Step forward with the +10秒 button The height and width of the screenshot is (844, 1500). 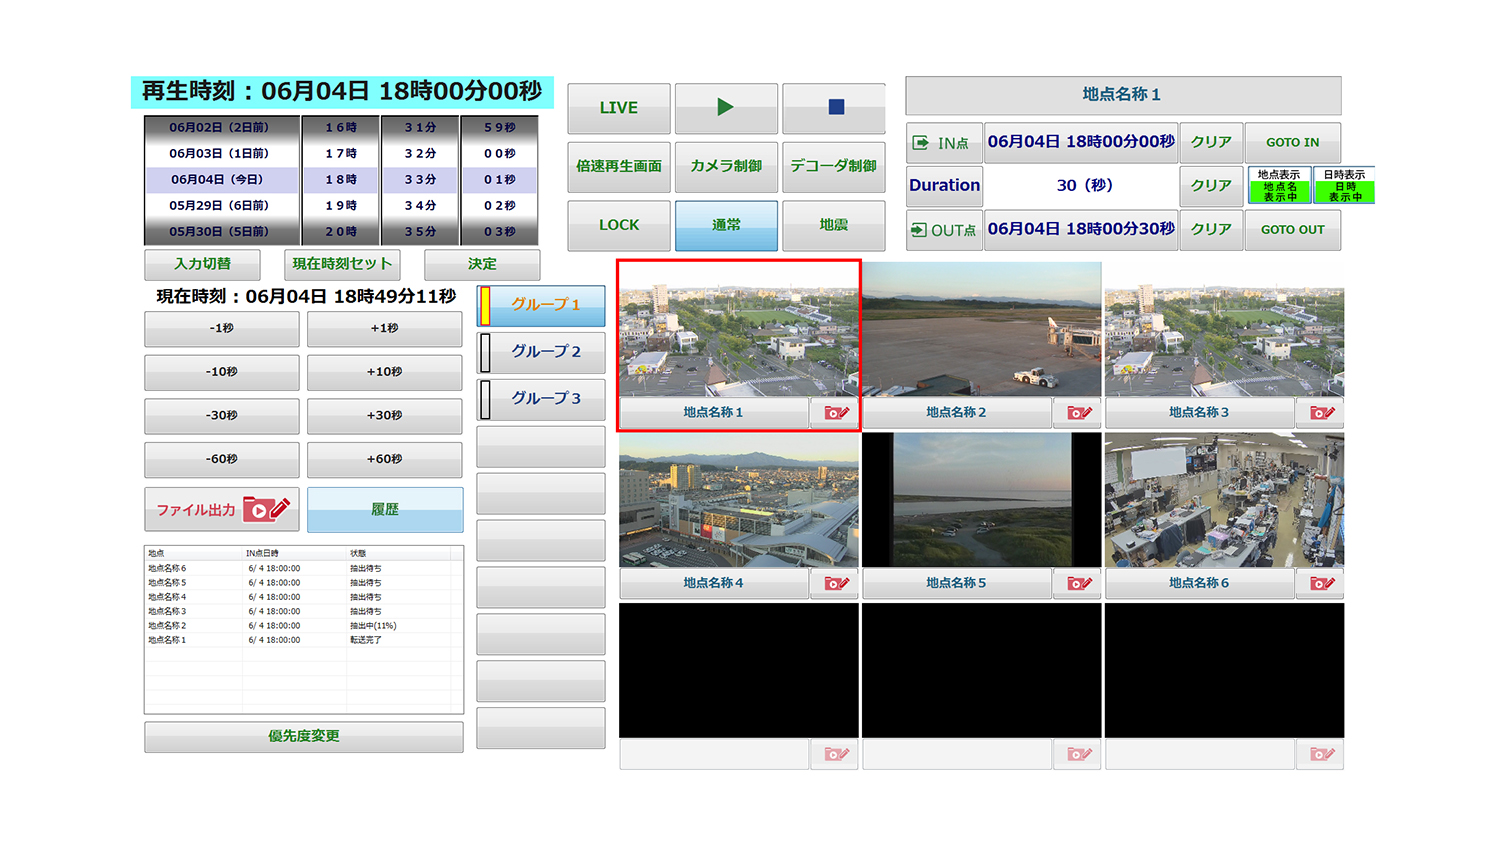pyautogui.click(x=384, y=372)
